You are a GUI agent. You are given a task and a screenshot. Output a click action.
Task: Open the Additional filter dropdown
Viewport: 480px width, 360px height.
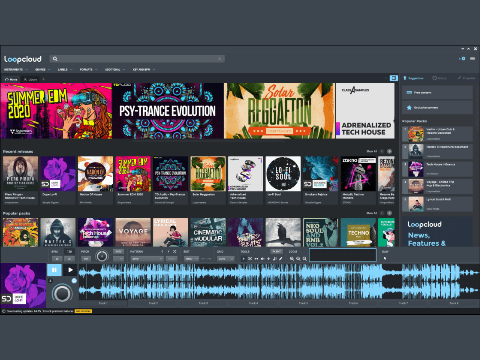(115, 70)
